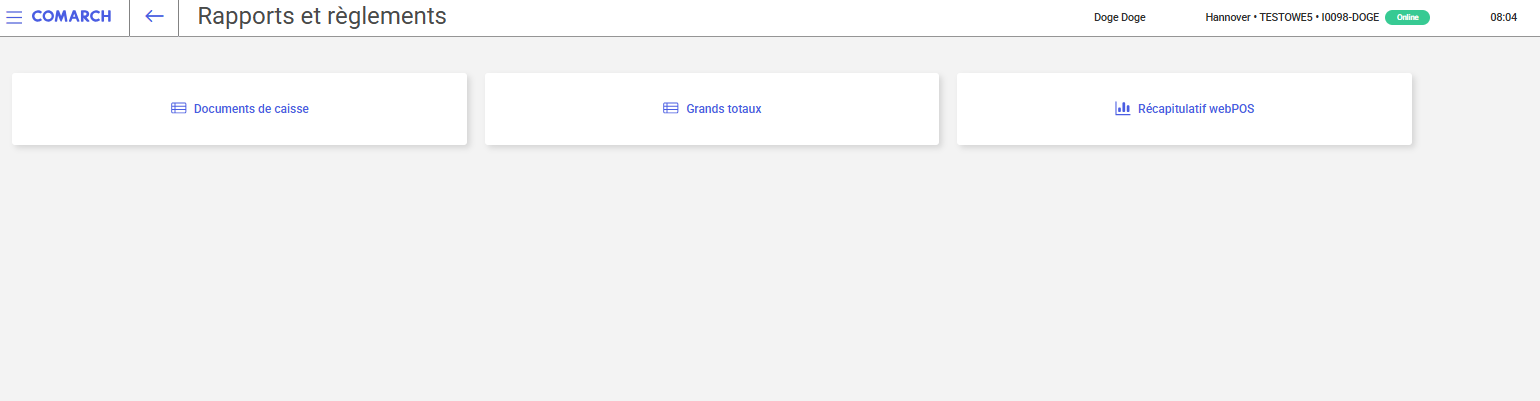Screen dimensions: 1540x401
Task: Click the Hannover location text
Action: (1228, 17)
